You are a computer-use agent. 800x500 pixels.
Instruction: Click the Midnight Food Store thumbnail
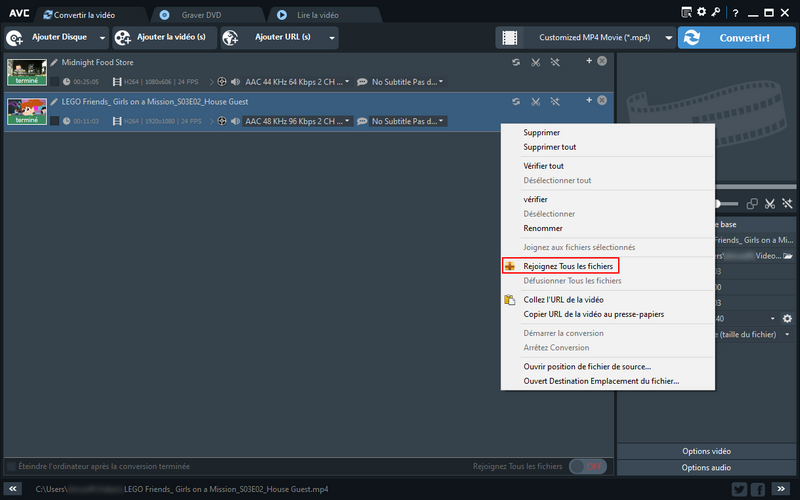(27, 72)
